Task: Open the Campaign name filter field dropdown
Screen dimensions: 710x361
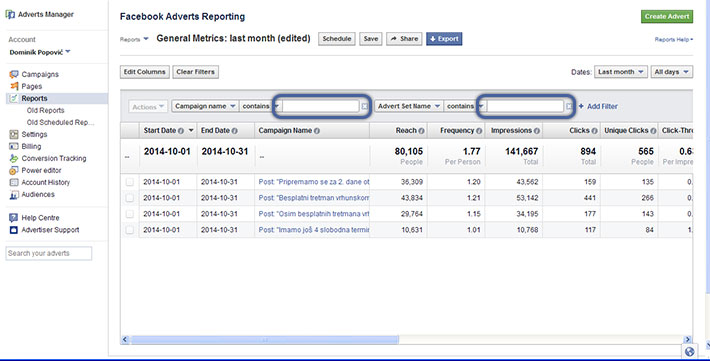Action: pyautogui.click(x=205, y=106)
